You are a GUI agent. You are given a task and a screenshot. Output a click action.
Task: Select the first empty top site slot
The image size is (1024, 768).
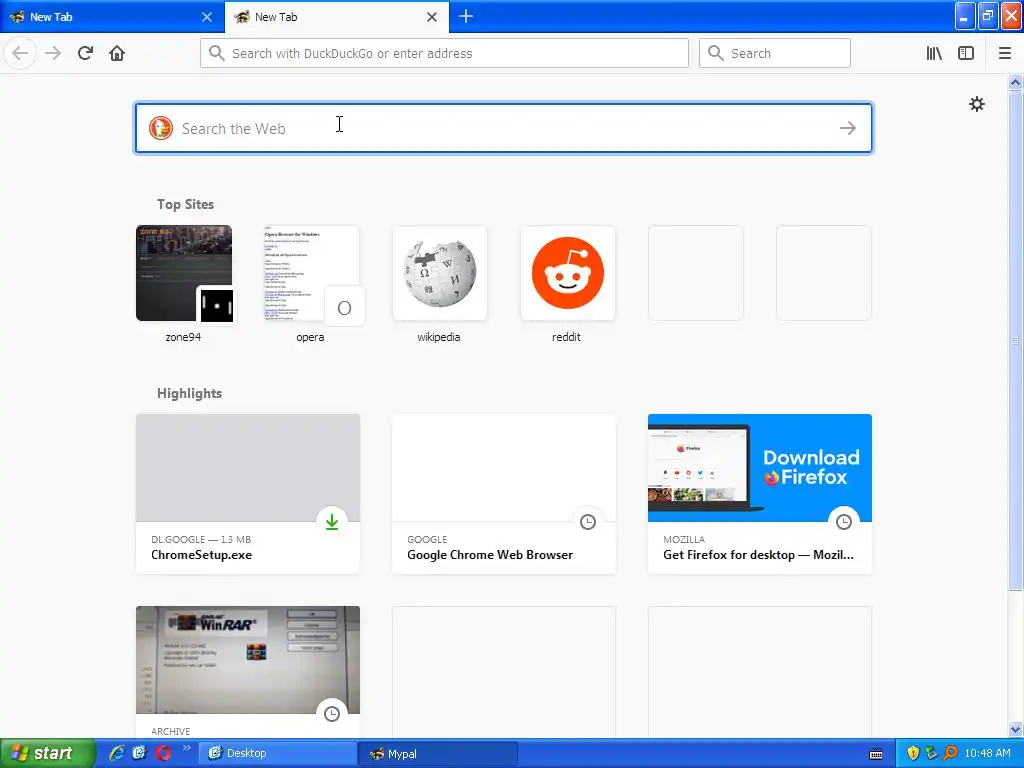coord(696,273)
